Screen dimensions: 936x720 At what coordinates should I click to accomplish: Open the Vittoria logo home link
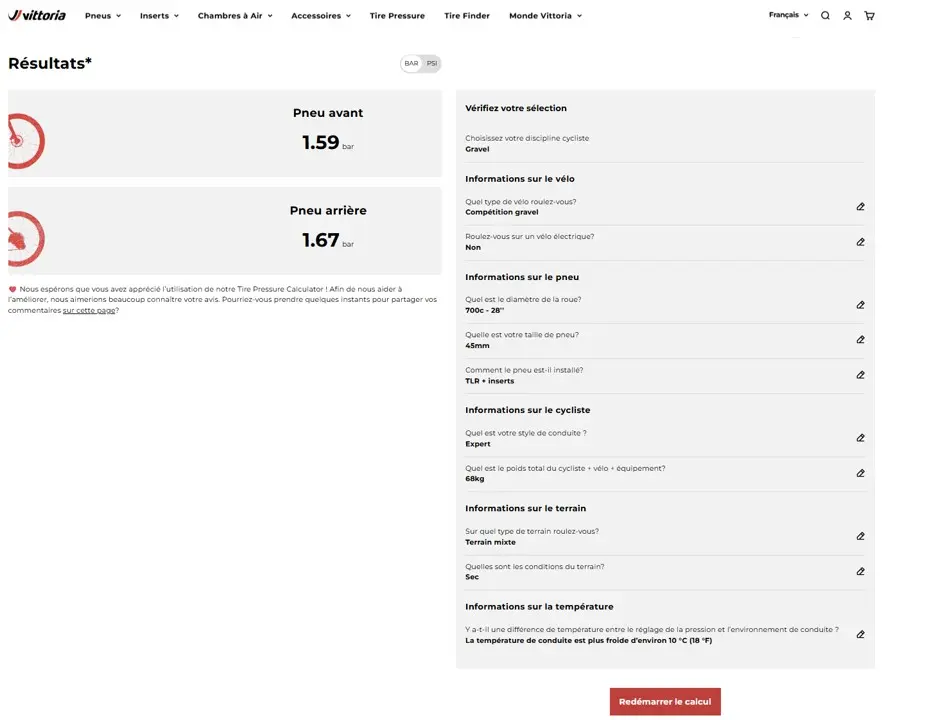pyautogui.click(x=37, y=16)
